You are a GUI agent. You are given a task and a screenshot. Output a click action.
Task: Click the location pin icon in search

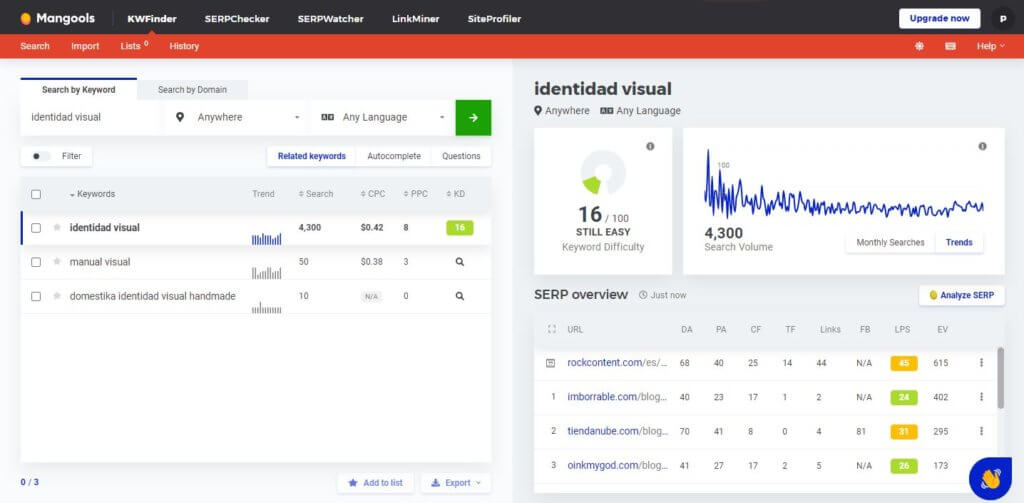pos(180,118)
